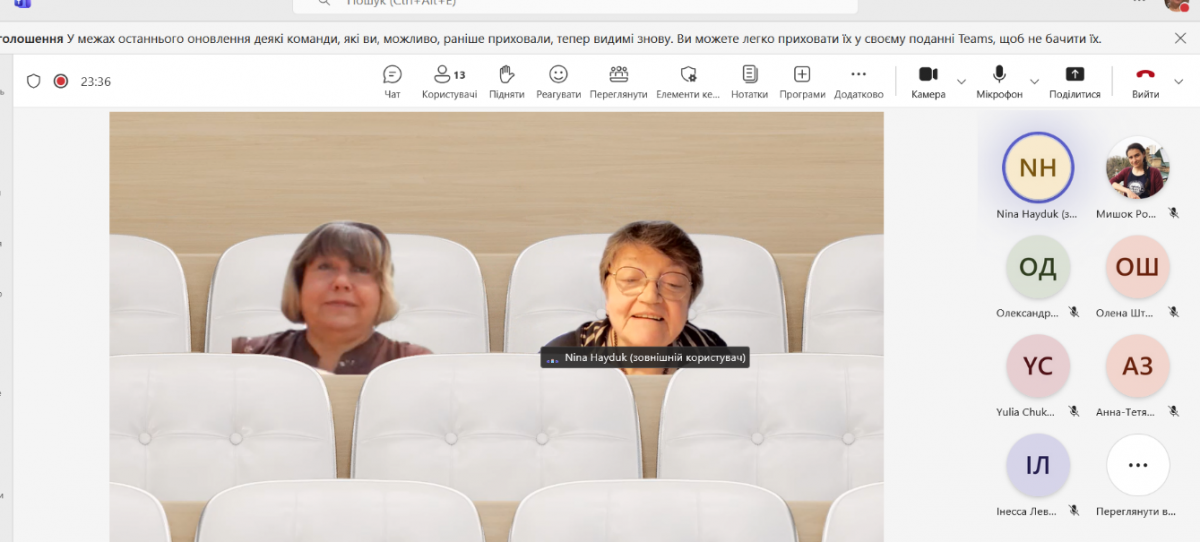Open the Реагувати reactions menu

click(x=558, y=81)
